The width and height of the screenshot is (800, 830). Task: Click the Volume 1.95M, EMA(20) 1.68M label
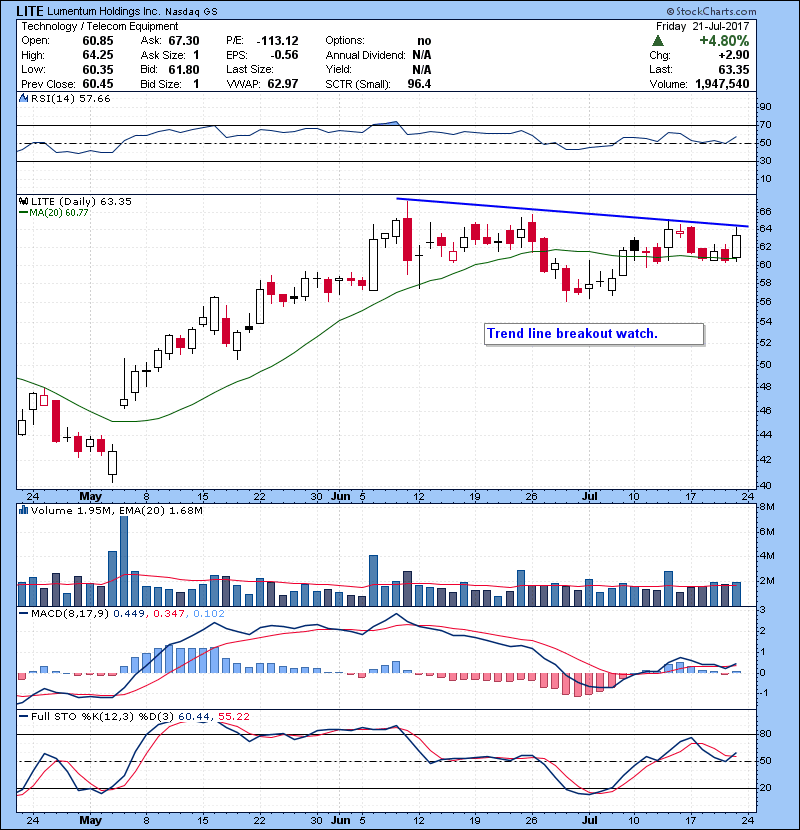tap(116, 510)
